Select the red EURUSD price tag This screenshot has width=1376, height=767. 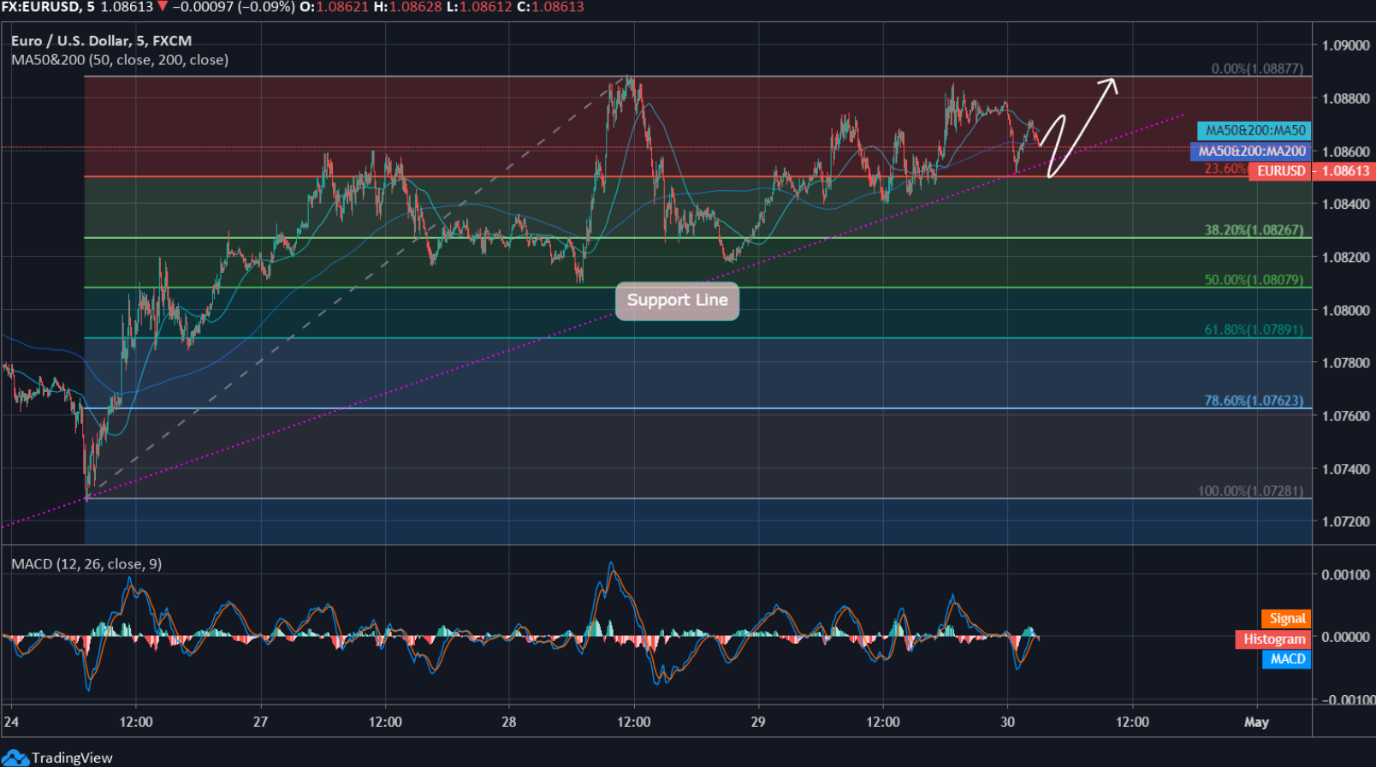click(1280, 171)
